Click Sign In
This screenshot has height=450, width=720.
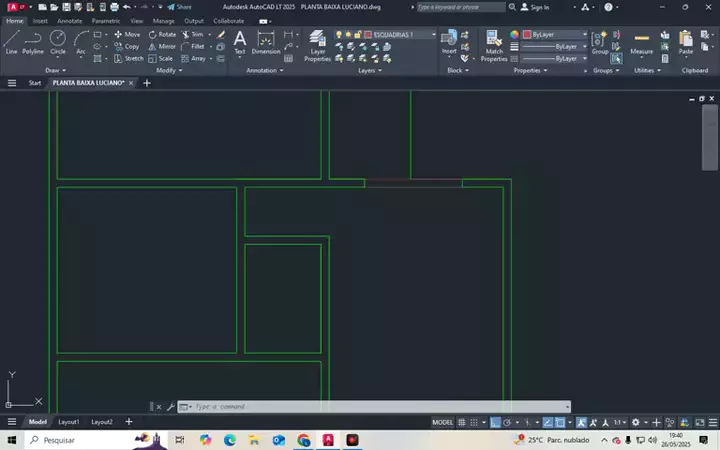[x=539, y=7]
